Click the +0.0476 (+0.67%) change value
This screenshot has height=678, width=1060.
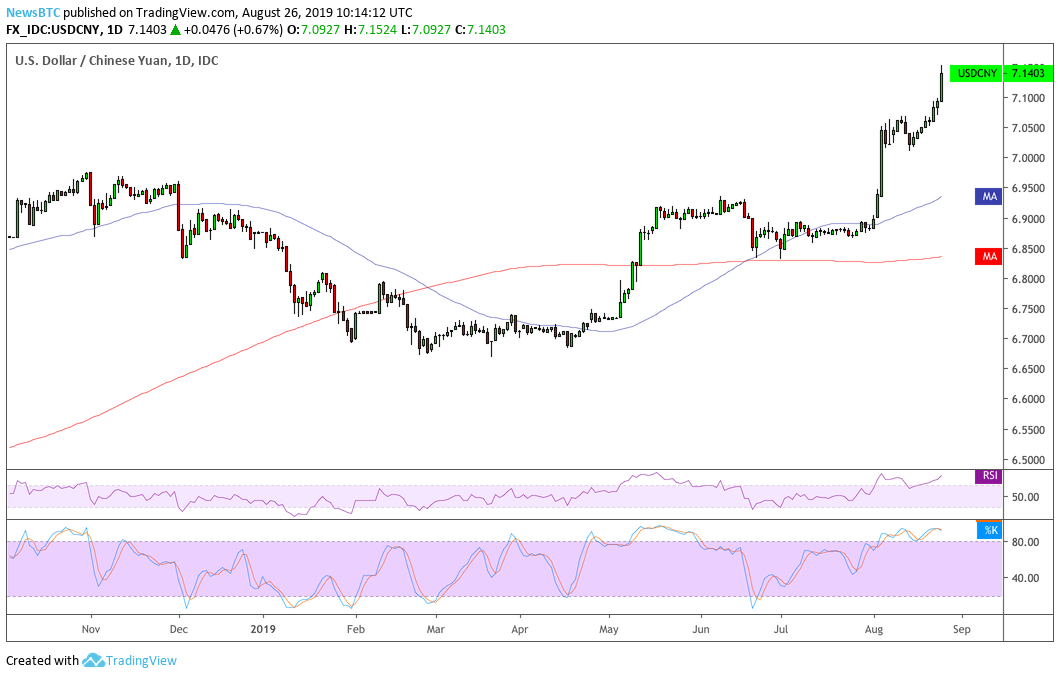pos(233,30)
